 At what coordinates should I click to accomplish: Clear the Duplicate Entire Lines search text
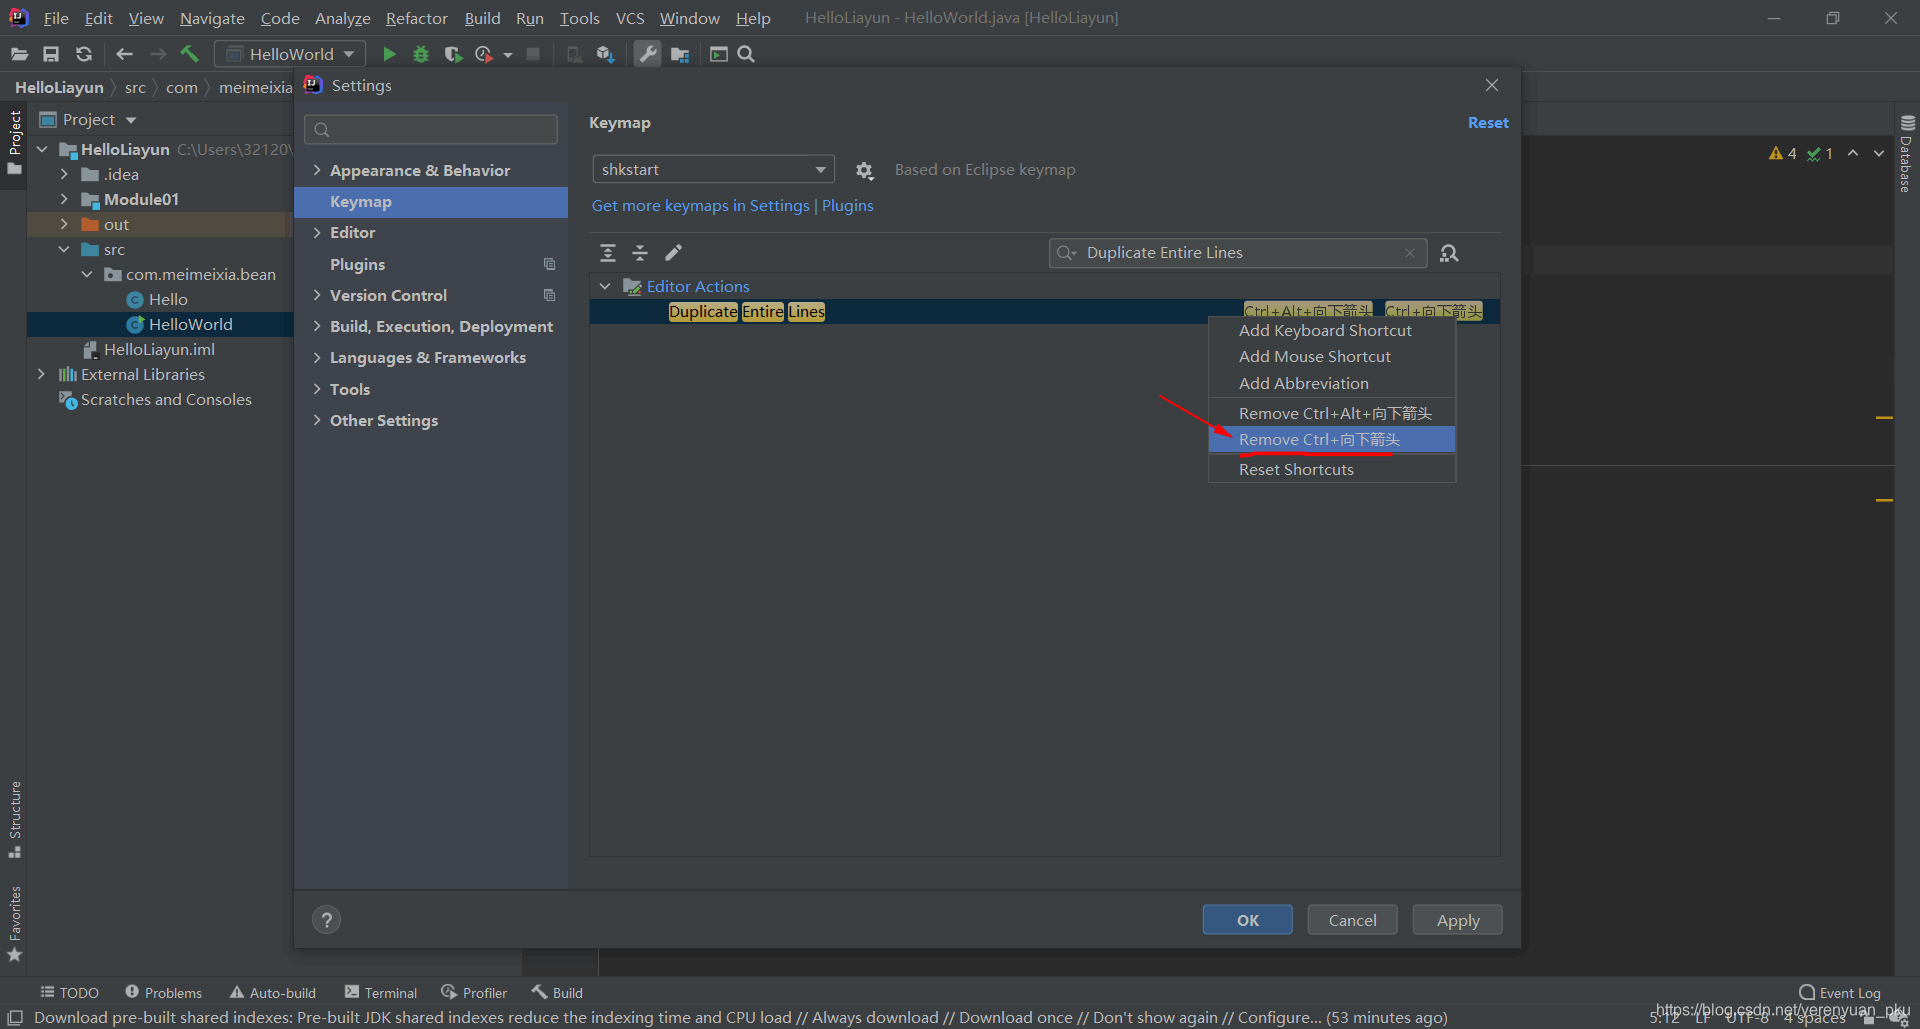click(1410, 253)
